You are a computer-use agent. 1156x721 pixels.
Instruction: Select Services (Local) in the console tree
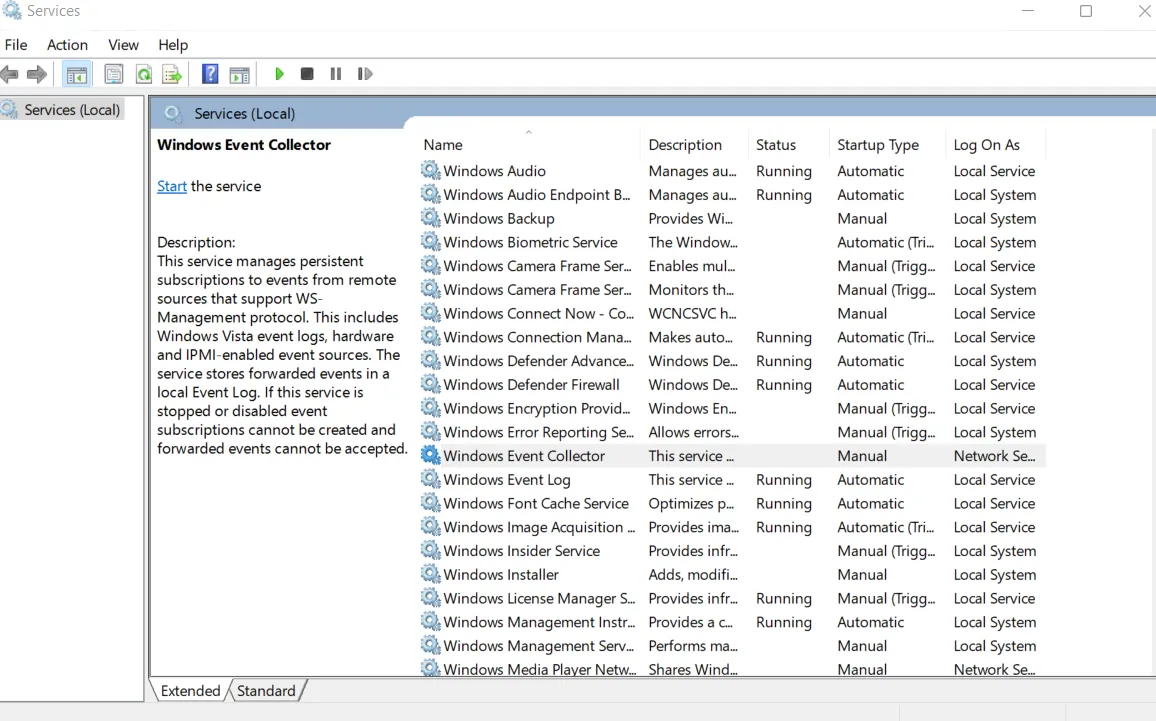click(x=72, y=110)
